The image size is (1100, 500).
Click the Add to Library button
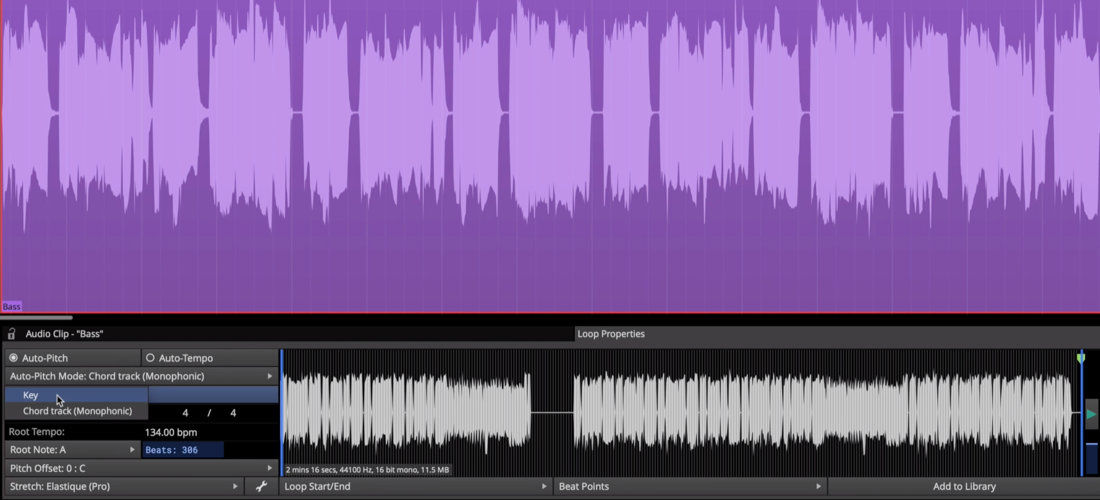[x=964, y=486]
